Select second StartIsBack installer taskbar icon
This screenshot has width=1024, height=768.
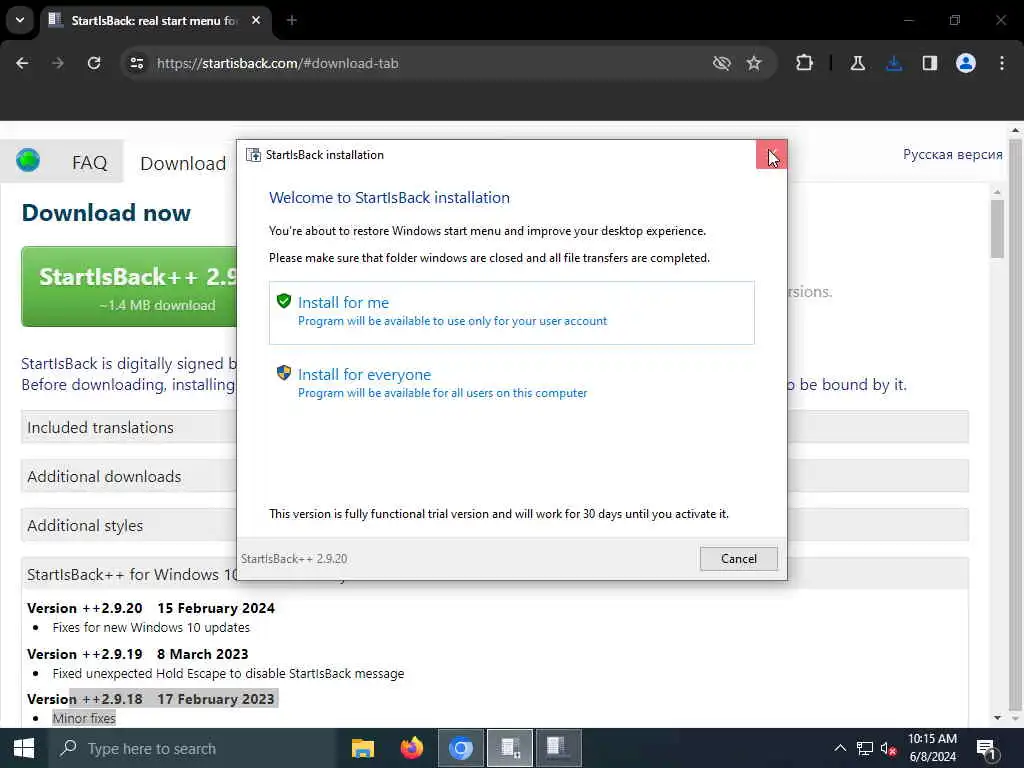tap(558, 748)
